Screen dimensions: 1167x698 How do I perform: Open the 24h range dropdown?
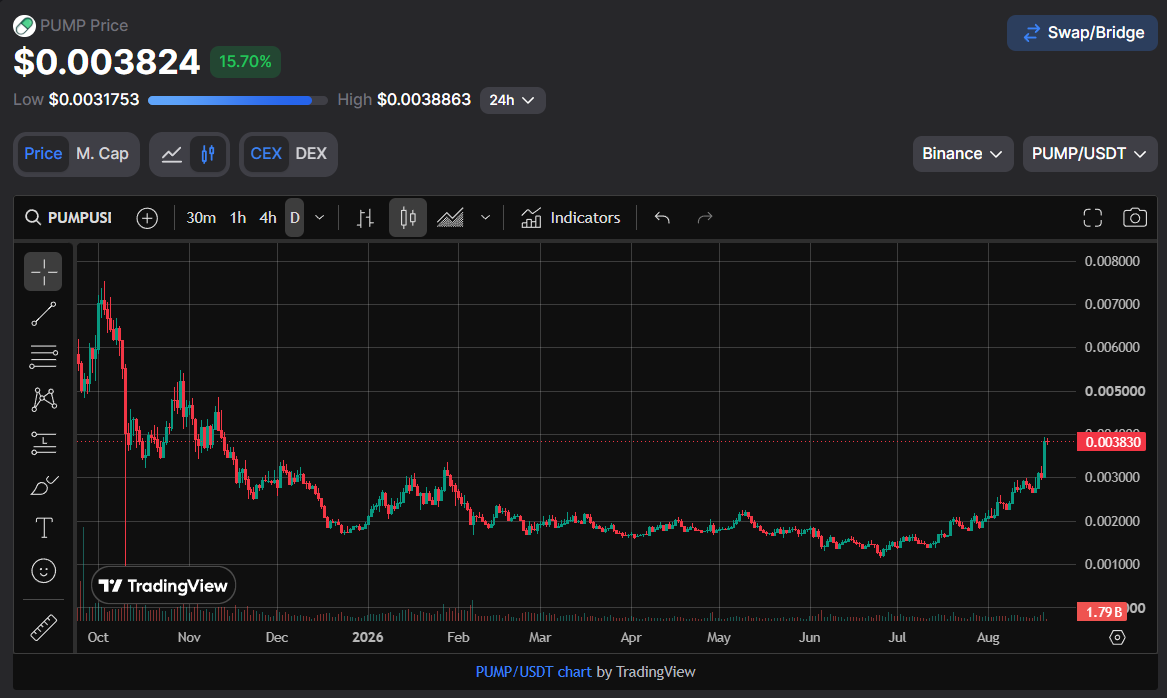point(513,100)
